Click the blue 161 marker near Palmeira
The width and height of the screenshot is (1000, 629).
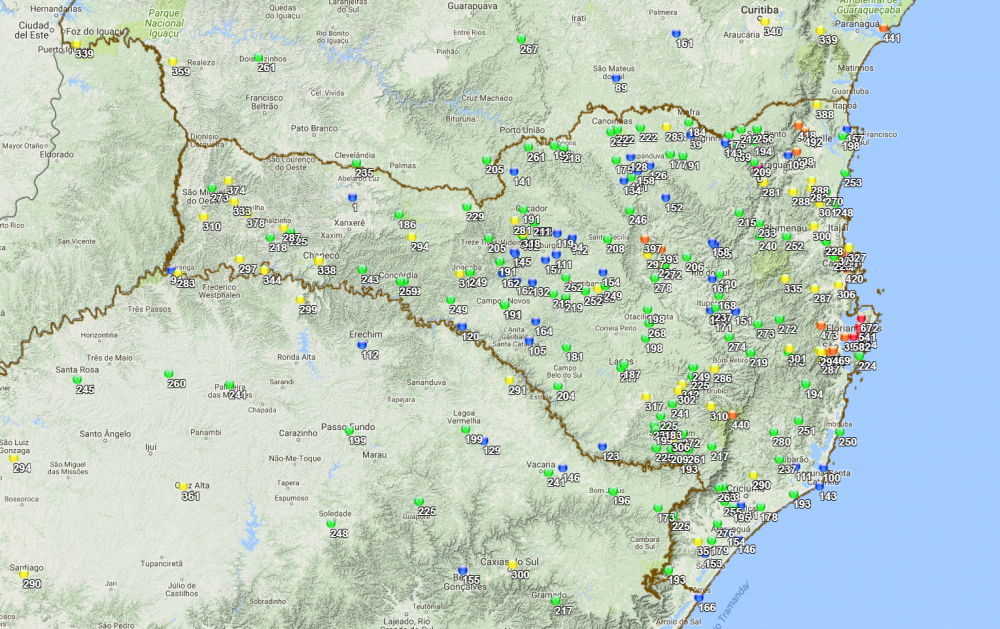[676, 34]
